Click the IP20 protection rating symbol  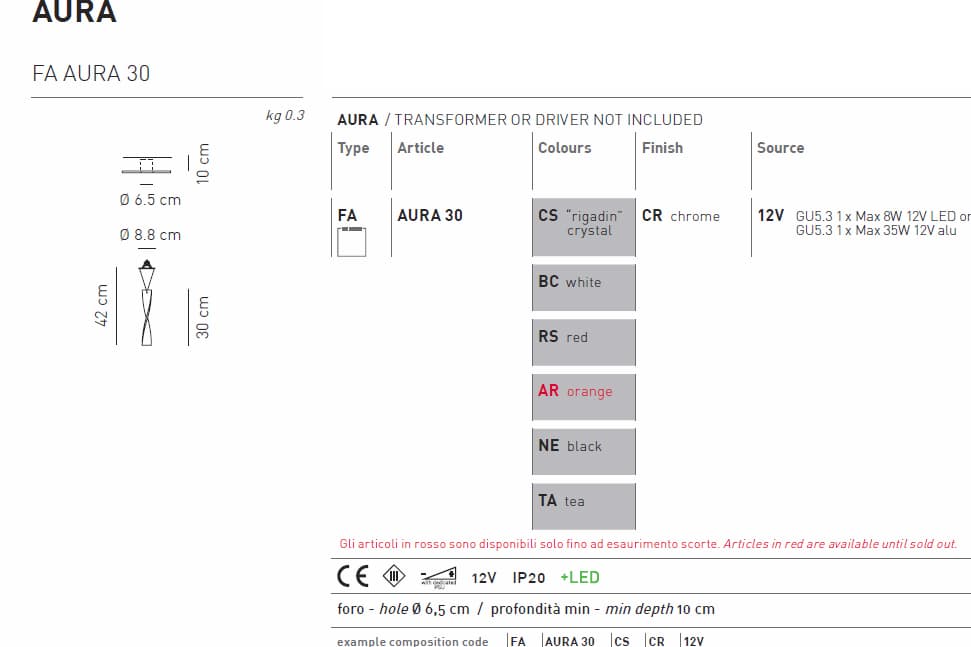click(529, 577)
